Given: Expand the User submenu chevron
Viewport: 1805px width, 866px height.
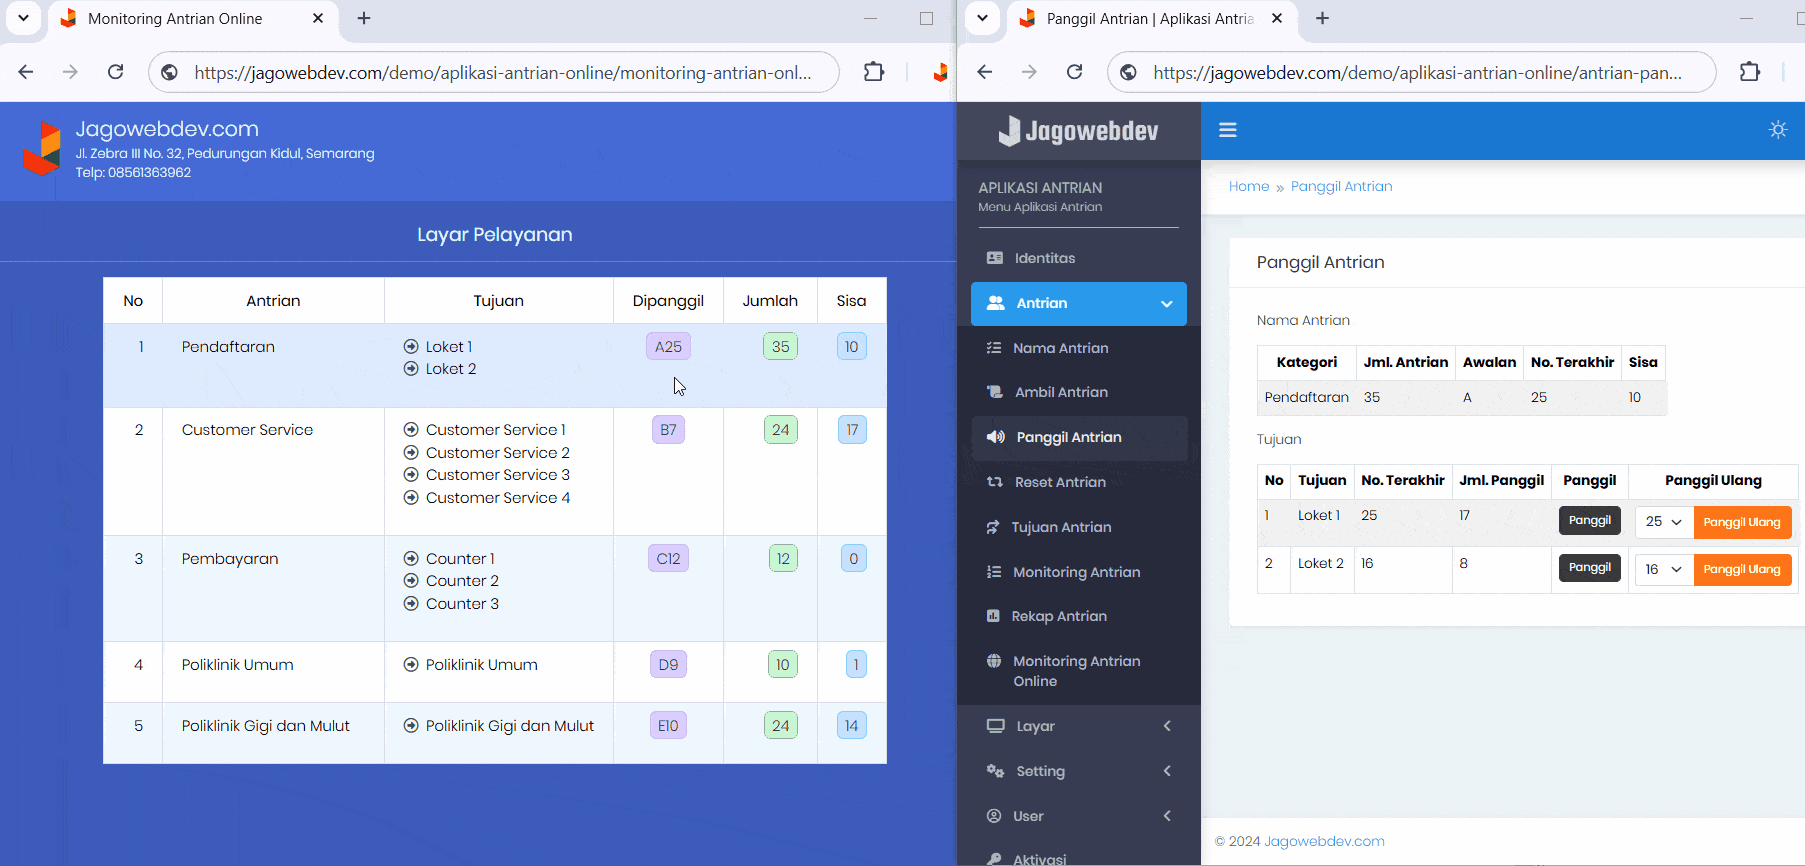Looking at the screenshot, I should [1167, 816].
